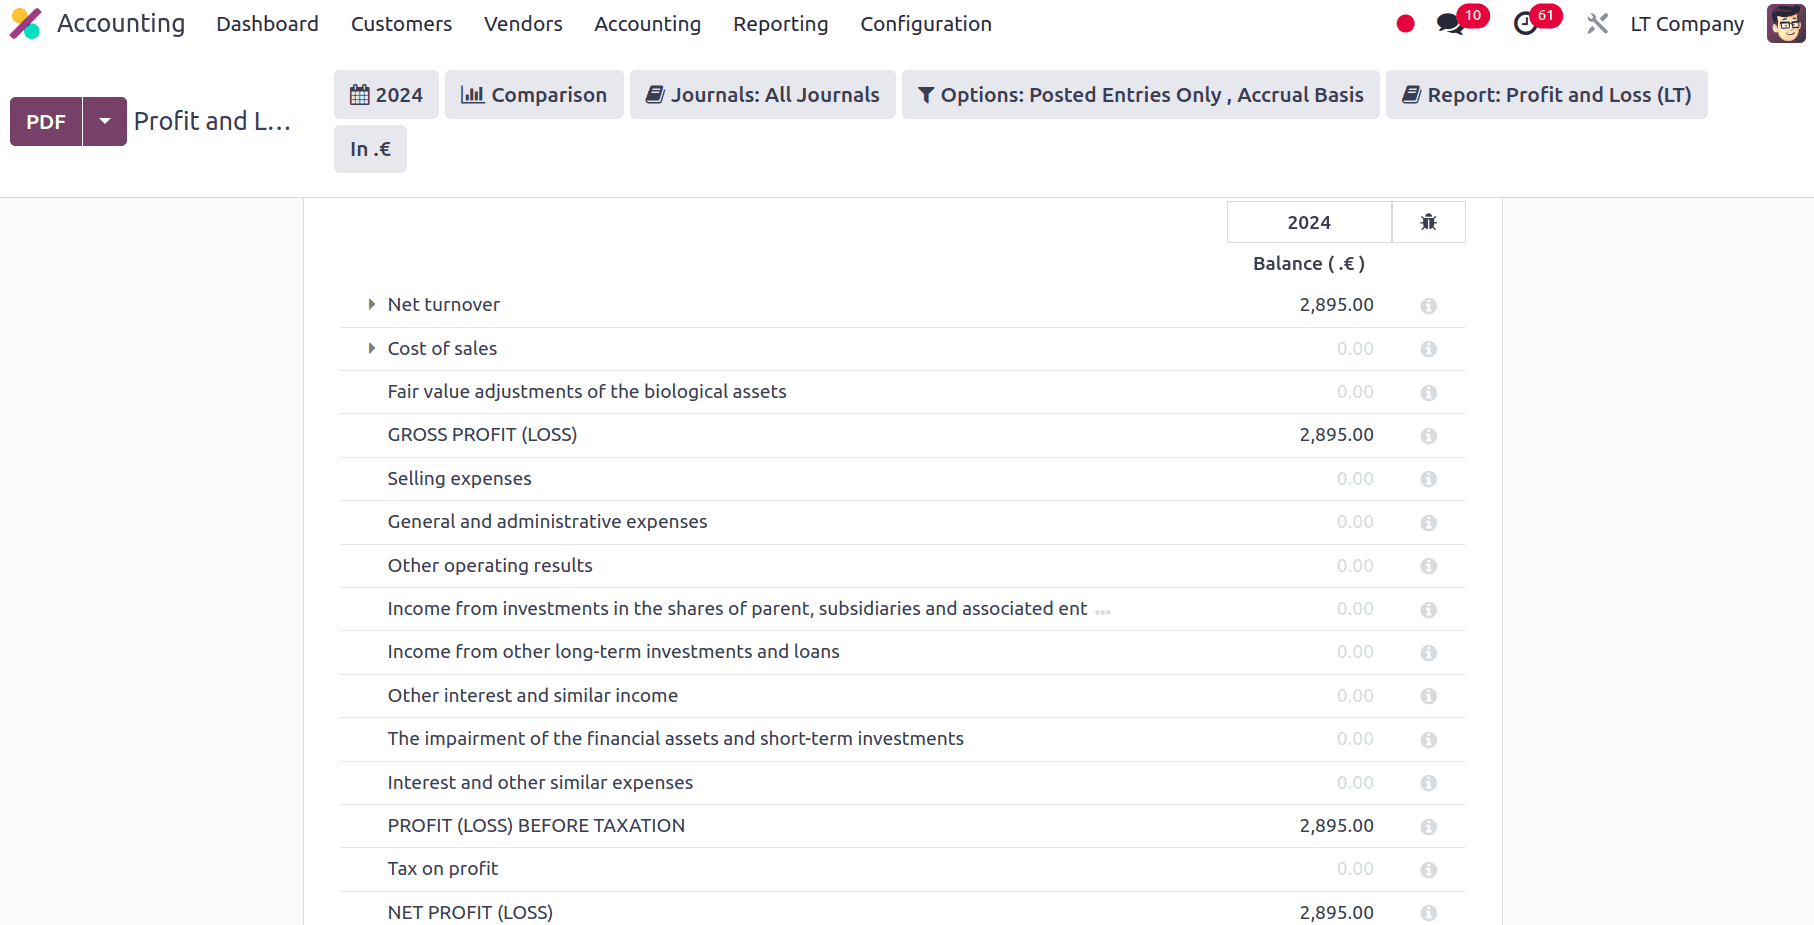Image resolution: width=1814 pixels, height=925 pixels.
Task: Click the LT Company switcher
Action: pyautogui.click(x=1686, y=24)
